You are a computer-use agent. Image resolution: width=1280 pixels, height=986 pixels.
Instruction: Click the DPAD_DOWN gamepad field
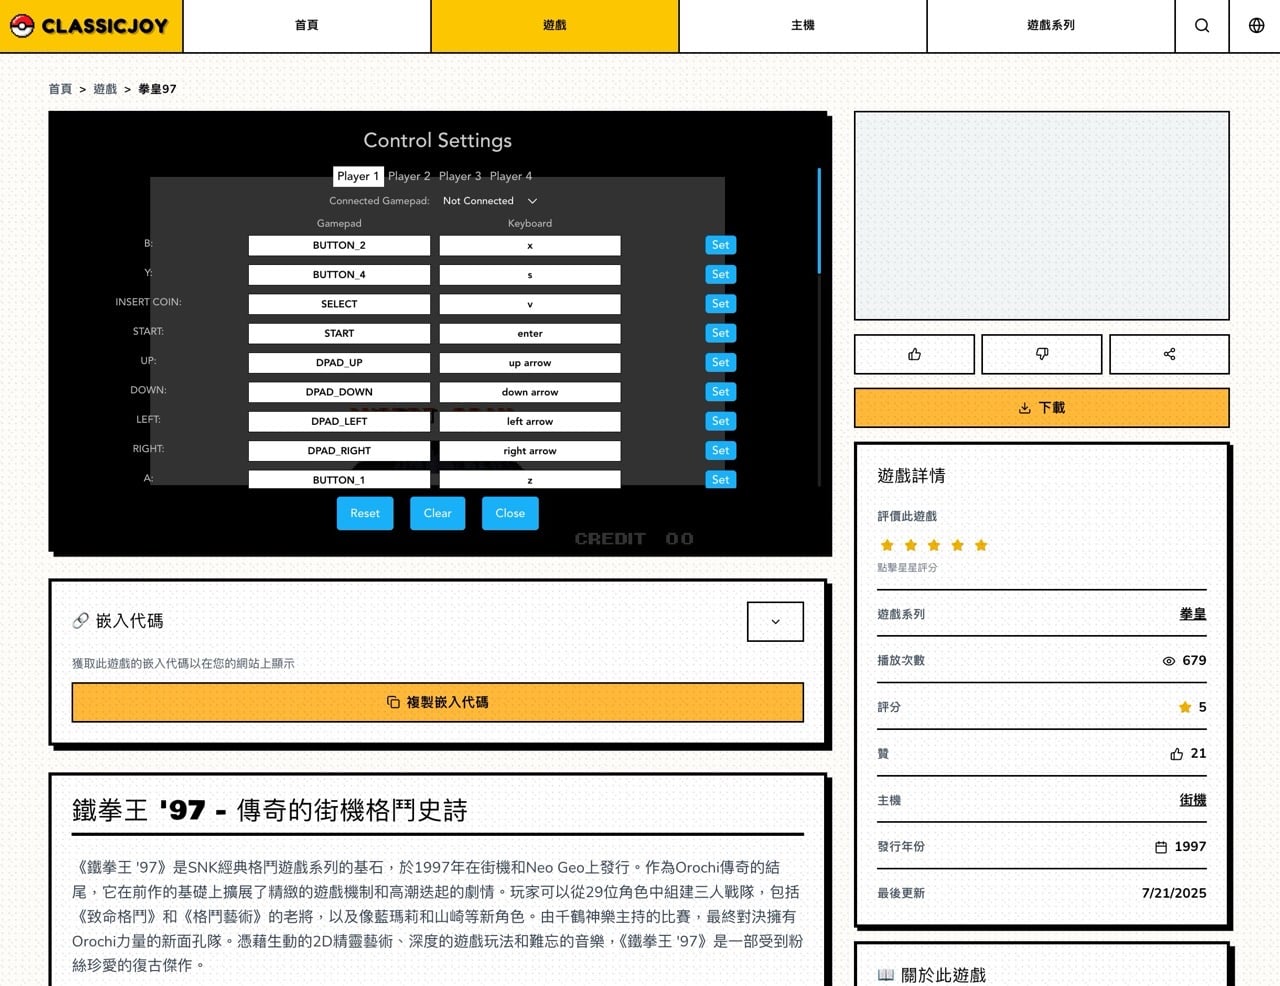(339, 392)
